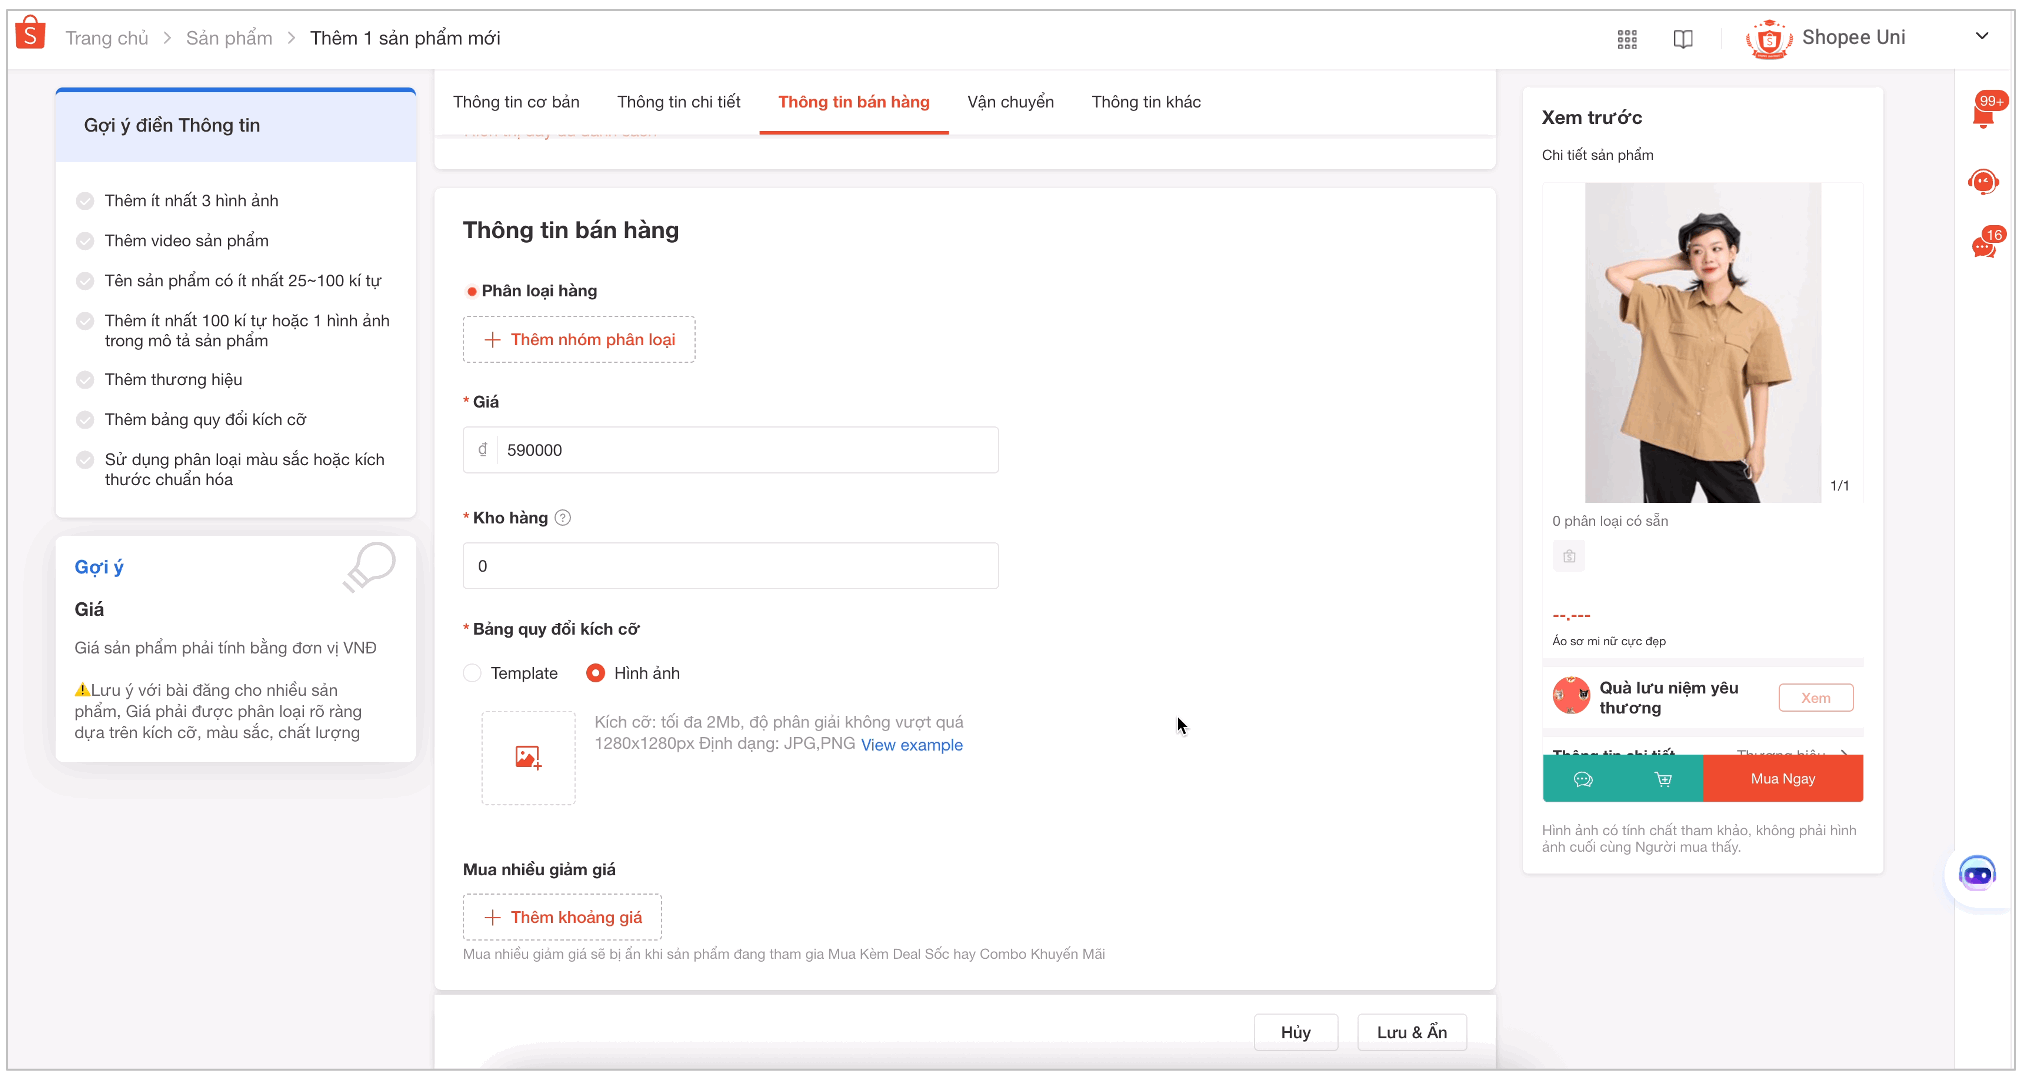Open the View example link
Screen dimensions: 2022x1080
click(x=911, y=745)
